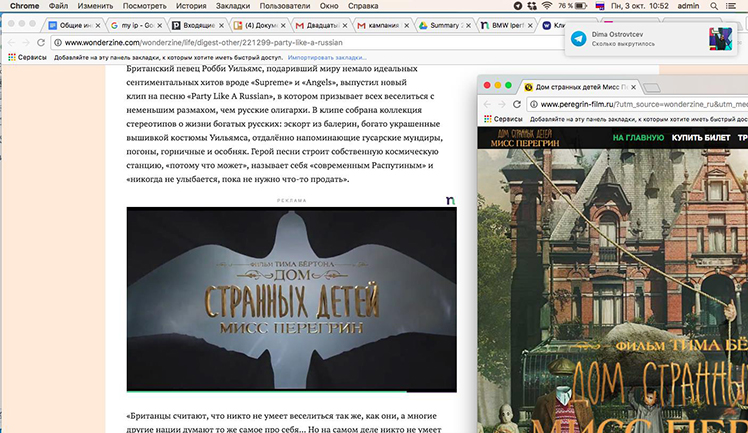
Task: Open Сервисы apps in peregrin-film window
Action: 503,119
